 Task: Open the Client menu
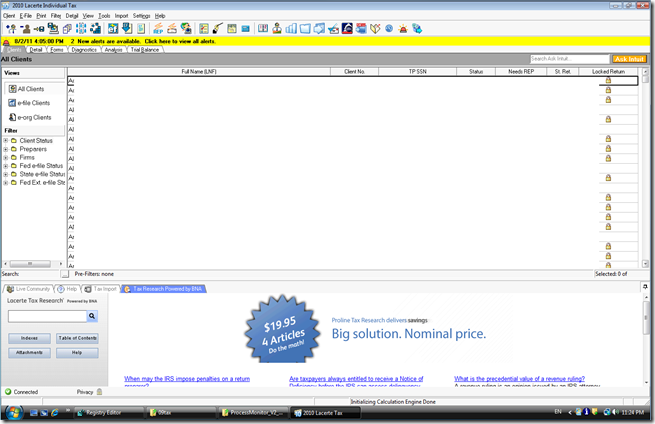click(x=9, y=16)
